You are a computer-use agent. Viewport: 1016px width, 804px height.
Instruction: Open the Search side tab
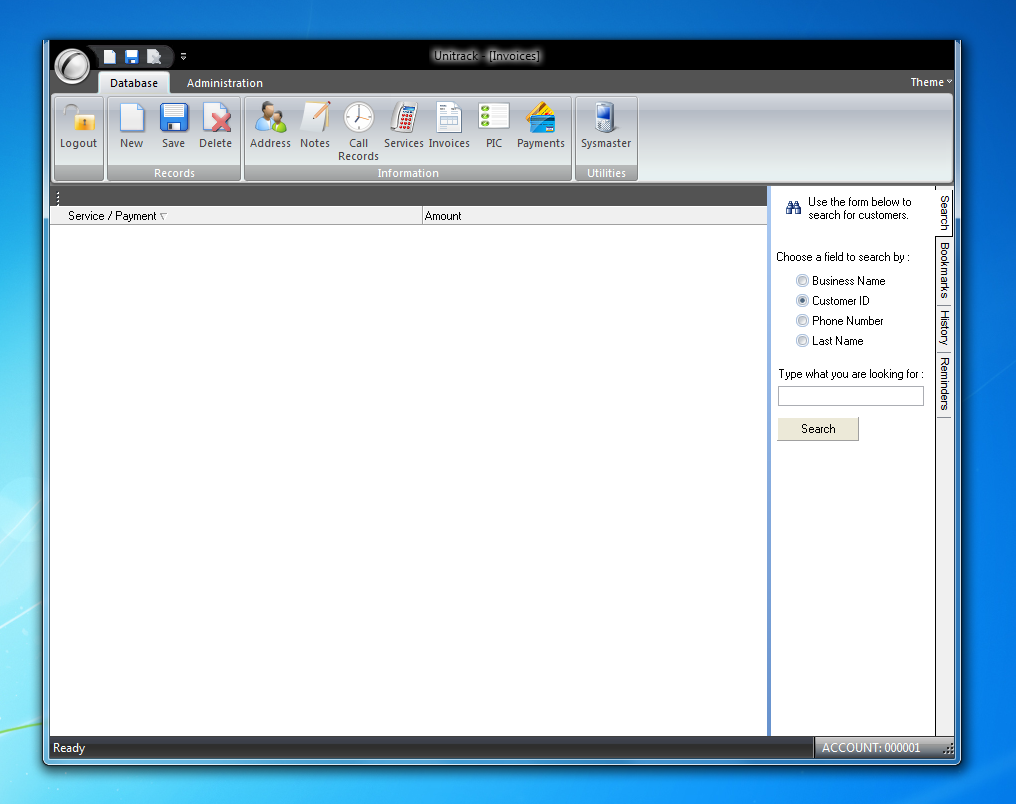(x=945, y=212)
